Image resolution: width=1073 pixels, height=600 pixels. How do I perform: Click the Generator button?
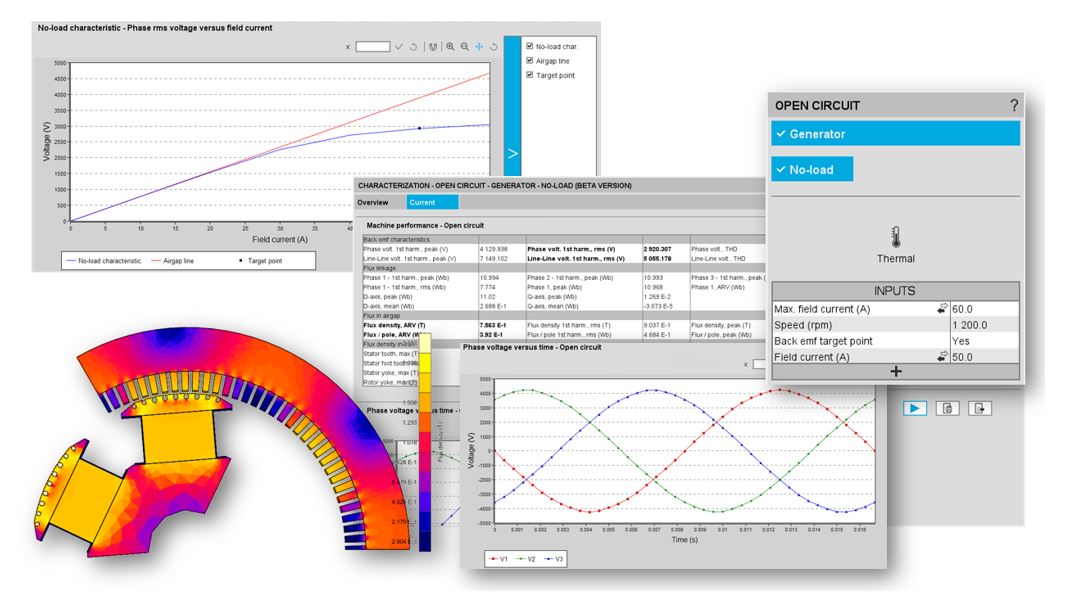[895, 134]
